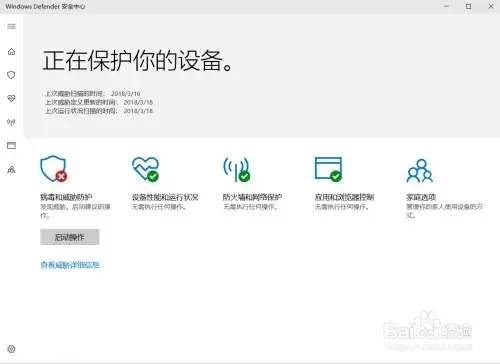Click large firewall antenna icon
The image size is (500, 364).
[237, 169]
